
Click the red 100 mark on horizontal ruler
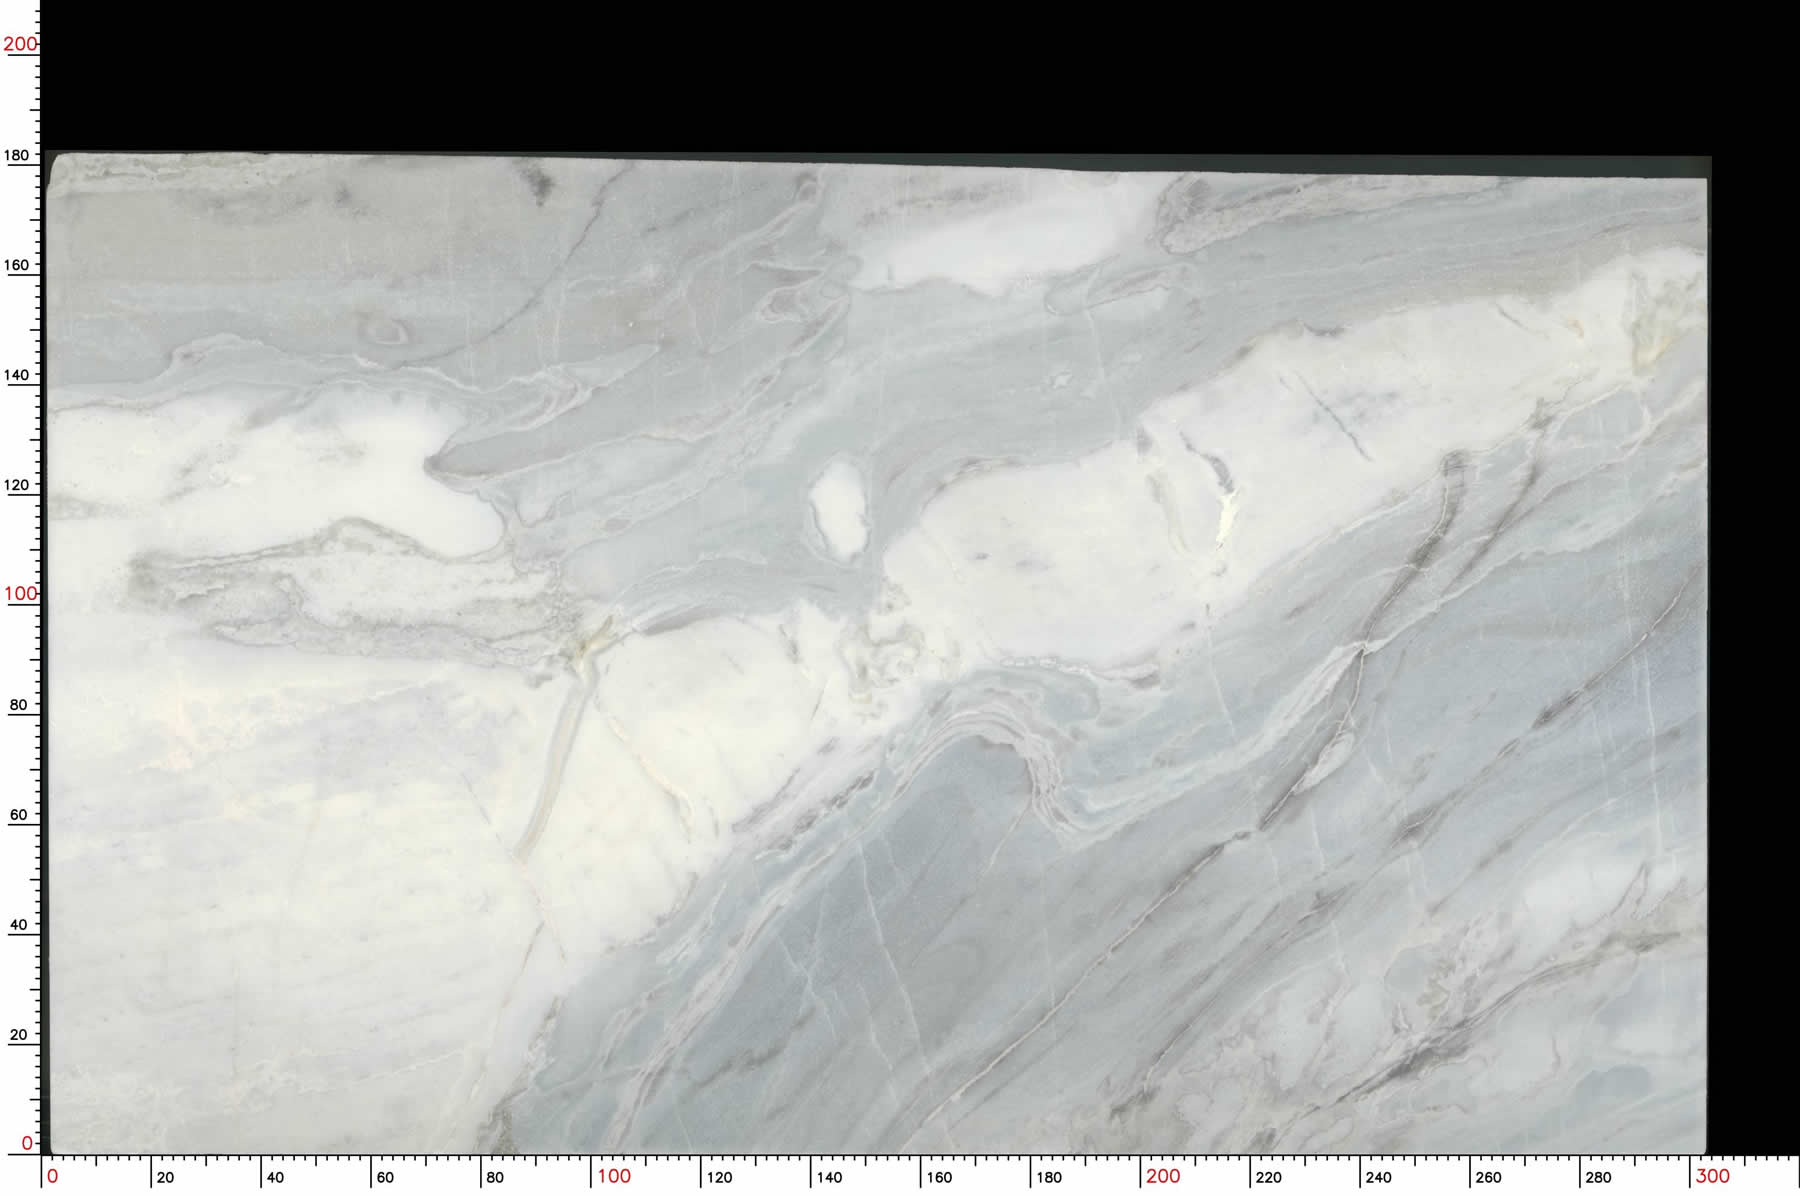point(614,1176)
